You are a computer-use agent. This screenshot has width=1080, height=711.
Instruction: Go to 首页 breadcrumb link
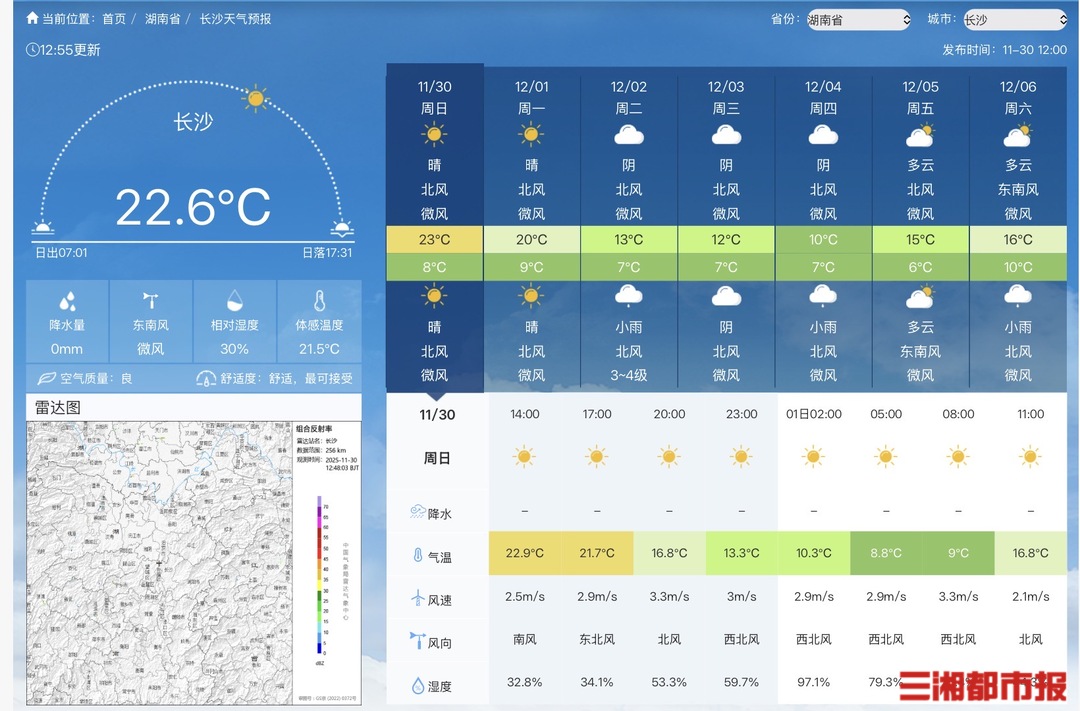(114, 19)
